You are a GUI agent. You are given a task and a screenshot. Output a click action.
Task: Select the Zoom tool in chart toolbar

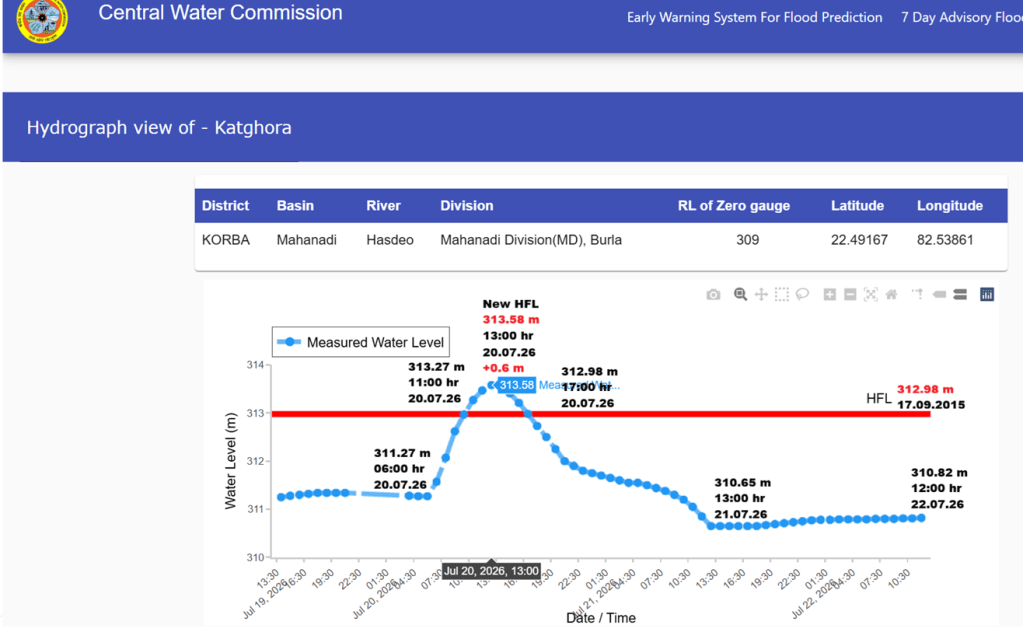[x=740, y=295]
